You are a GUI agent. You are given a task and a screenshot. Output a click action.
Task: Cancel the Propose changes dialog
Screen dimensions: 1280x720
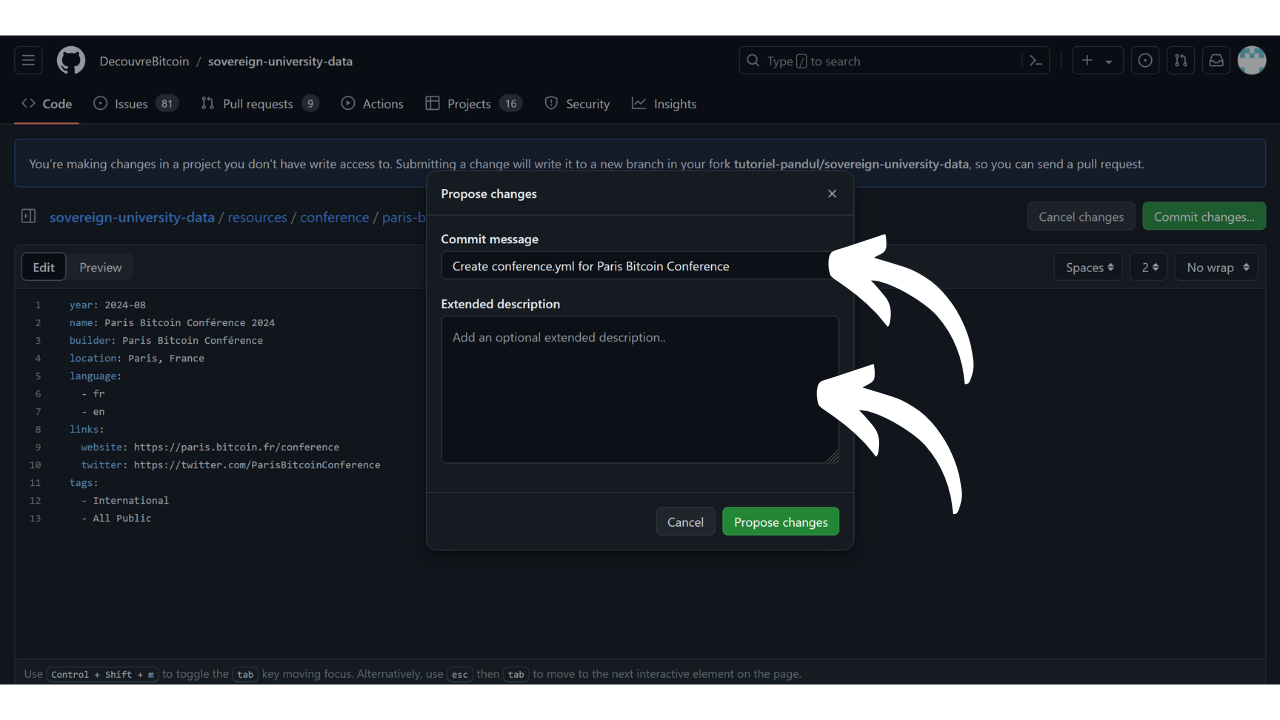pos(686,522)
